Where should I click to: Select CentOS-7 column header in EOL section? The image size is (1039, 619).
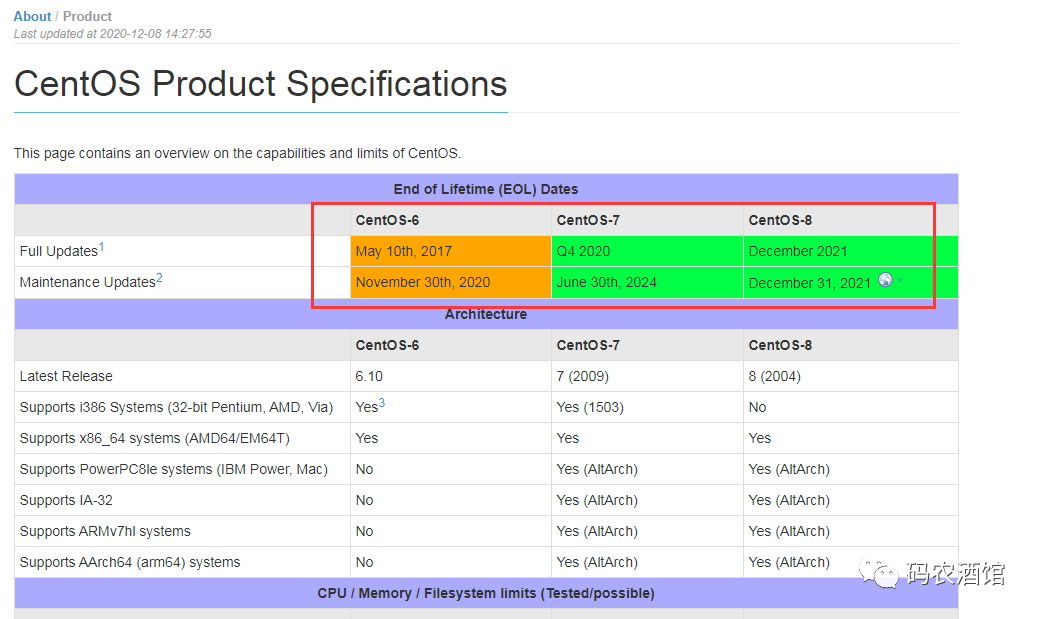(588, 220)
